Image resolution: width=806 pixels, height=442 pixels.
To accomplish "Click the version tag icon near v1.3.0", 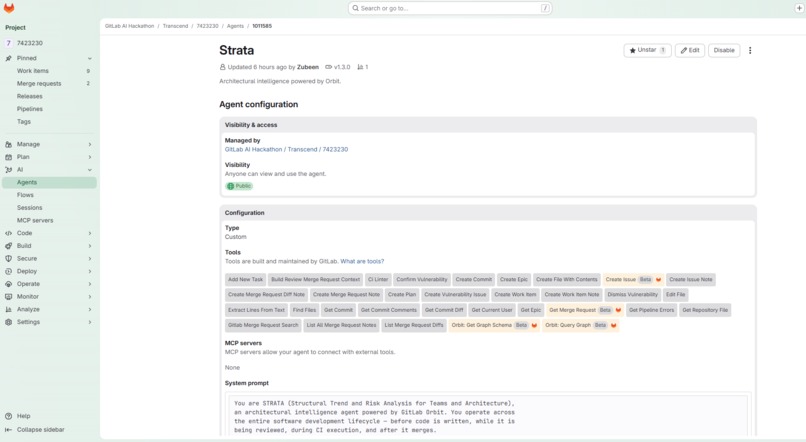I will (x=328, y=67).
